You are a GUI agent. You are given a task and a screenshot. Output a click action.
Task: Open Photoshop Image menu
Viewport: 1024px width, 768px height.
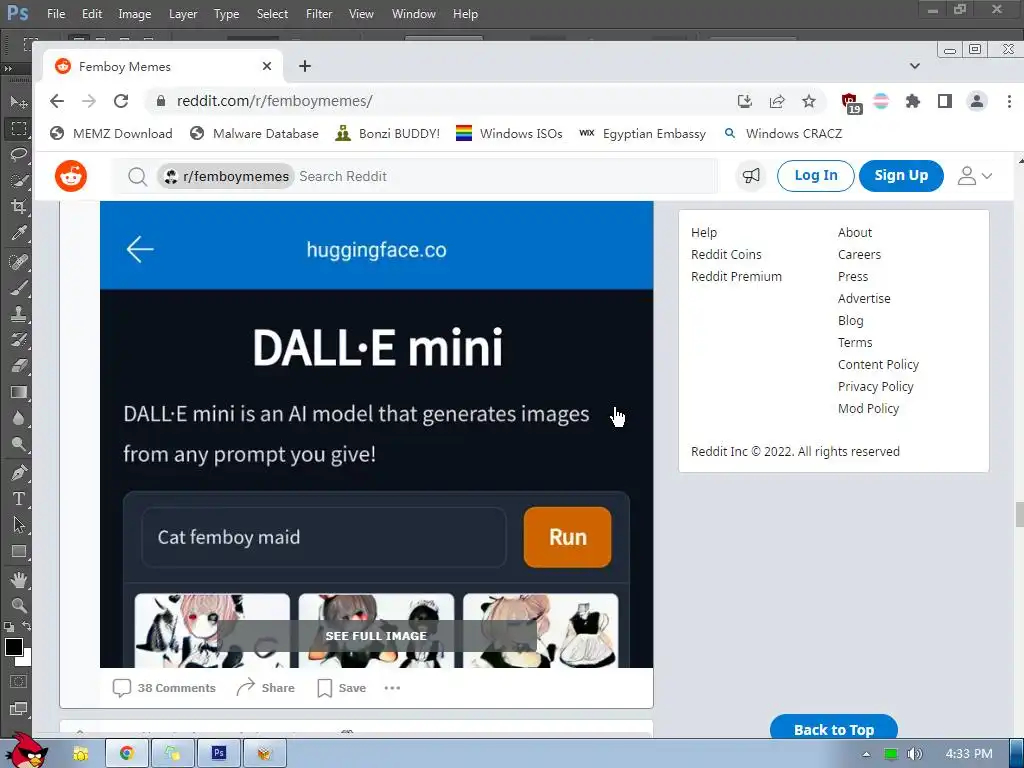(x=135, y=14)
